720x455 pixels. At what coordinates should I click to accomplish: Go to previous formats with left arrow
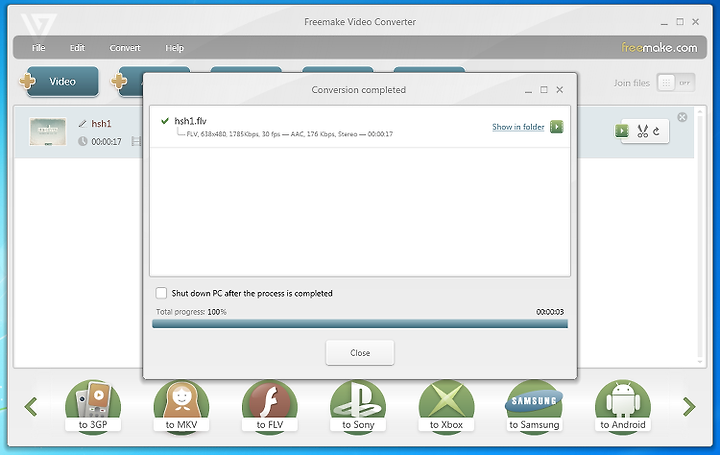tap(31, 407)
